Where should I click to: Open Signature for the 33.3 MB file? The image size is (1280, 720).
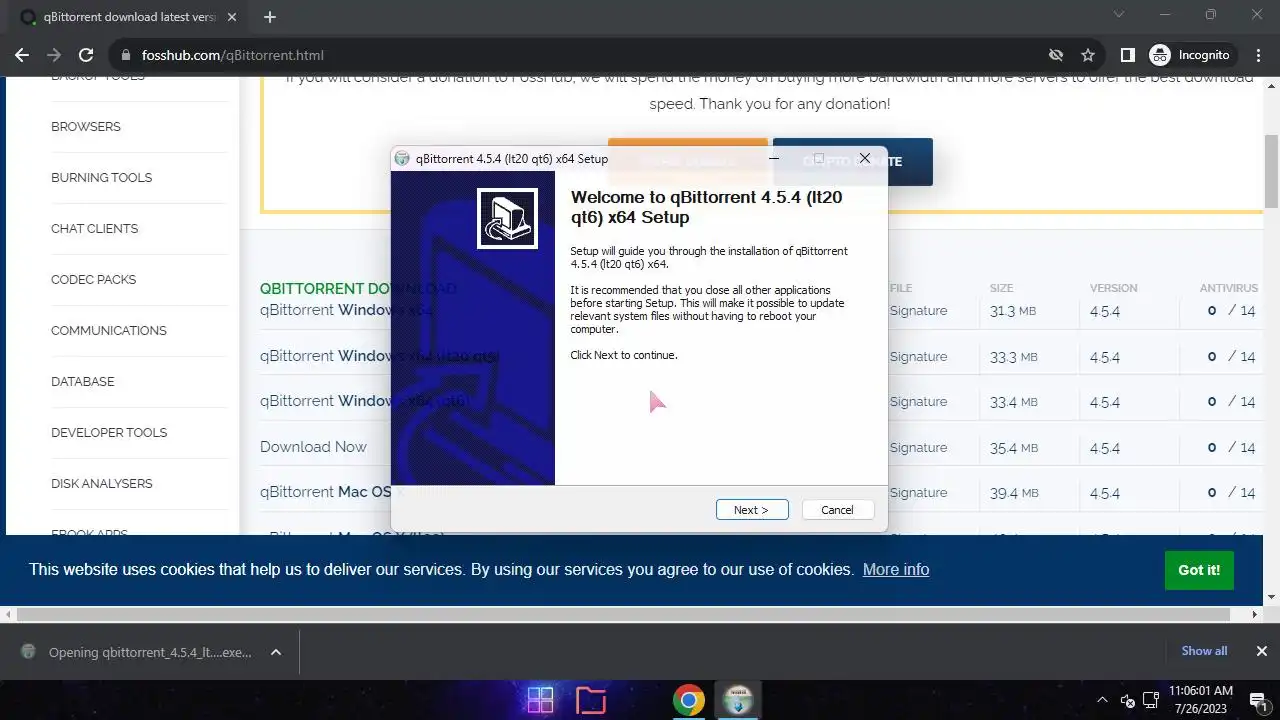click(918, 357)
